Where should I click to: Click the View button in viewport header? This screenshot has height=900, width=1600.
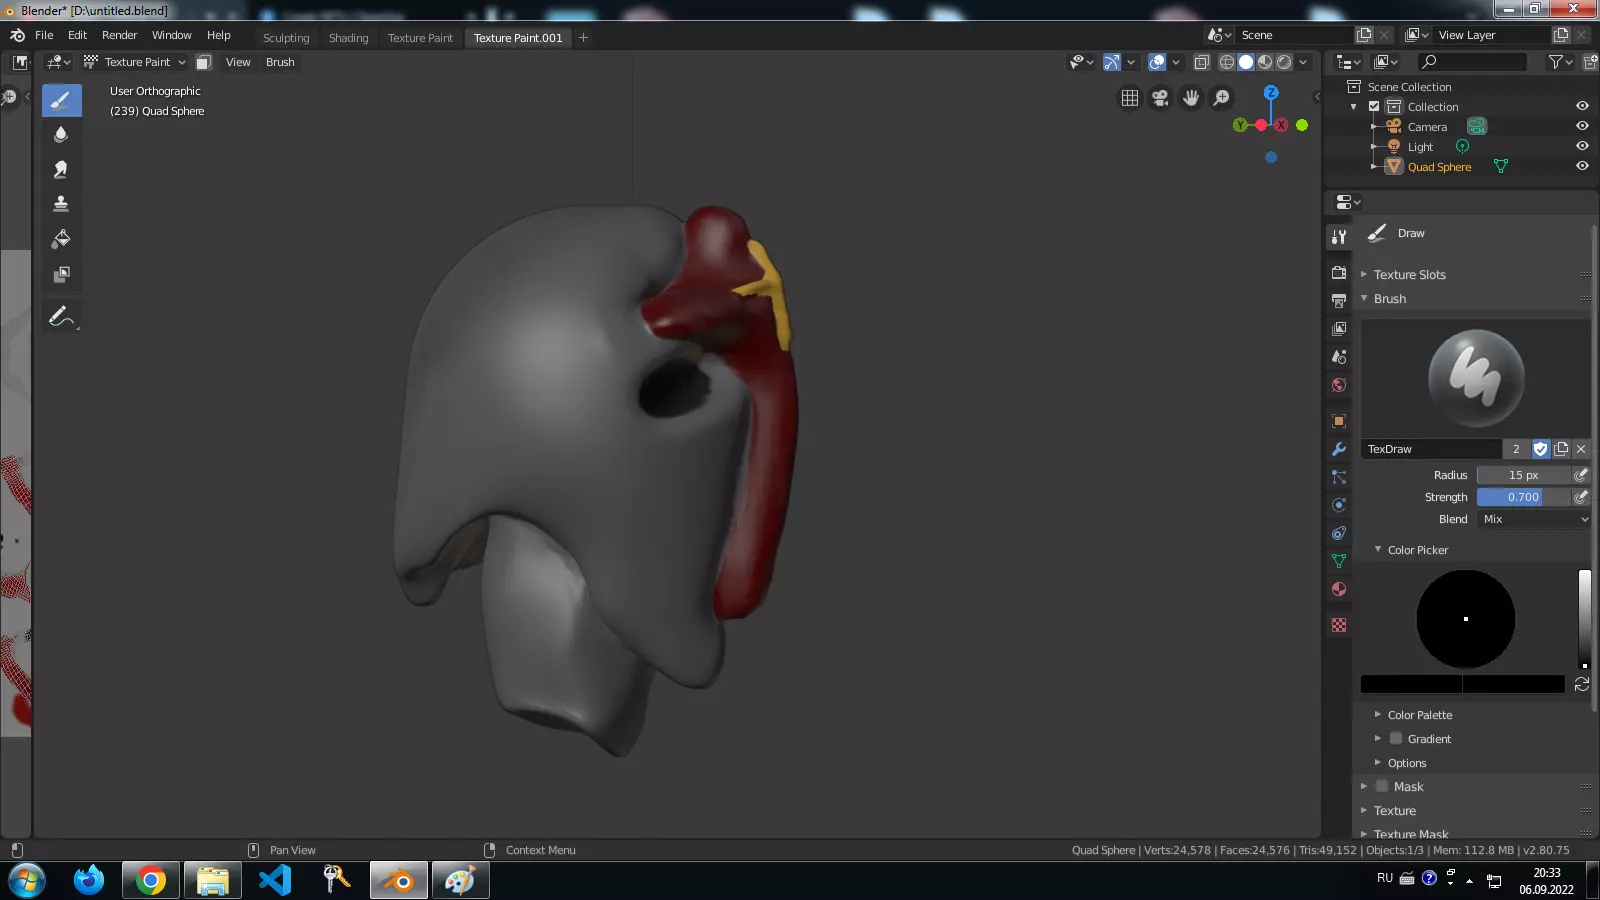[x=238, y=62]
